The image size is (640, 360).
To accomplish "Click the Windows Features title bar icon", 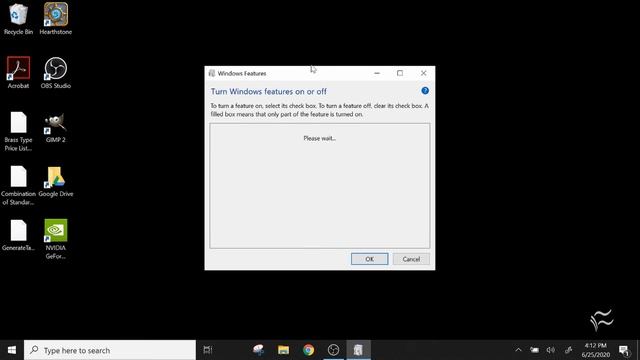I will pyautogui.click(x=211, y=73).
